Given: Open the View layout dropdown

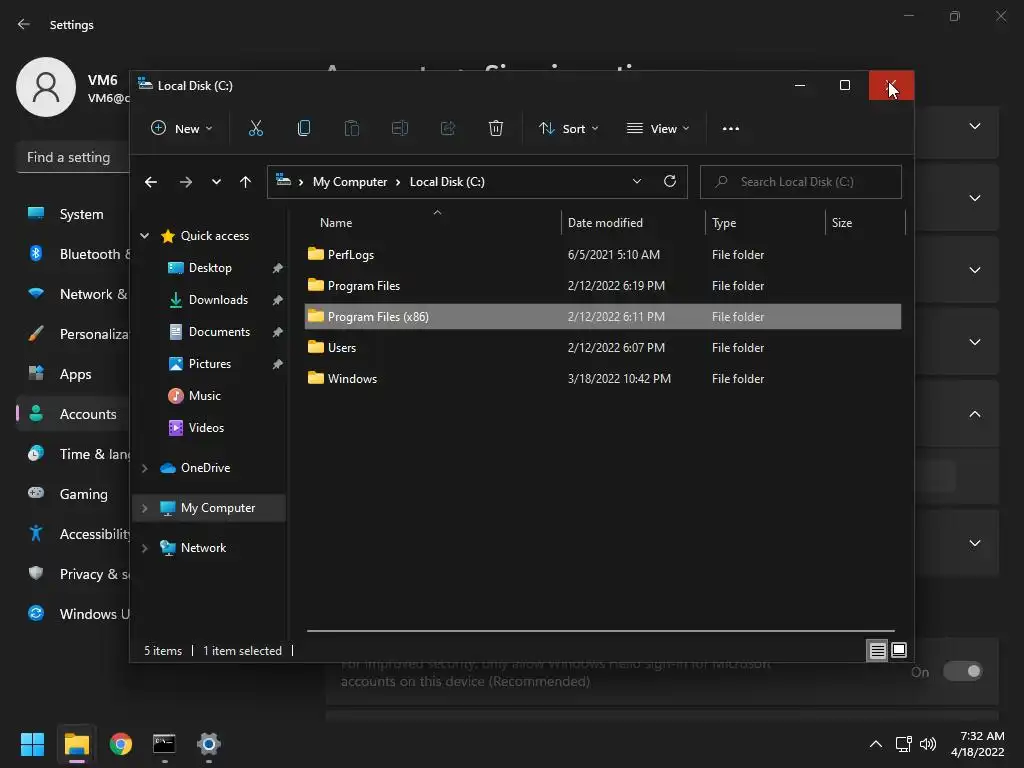Looking at the screenshot, I should click(x=658, y=129).
